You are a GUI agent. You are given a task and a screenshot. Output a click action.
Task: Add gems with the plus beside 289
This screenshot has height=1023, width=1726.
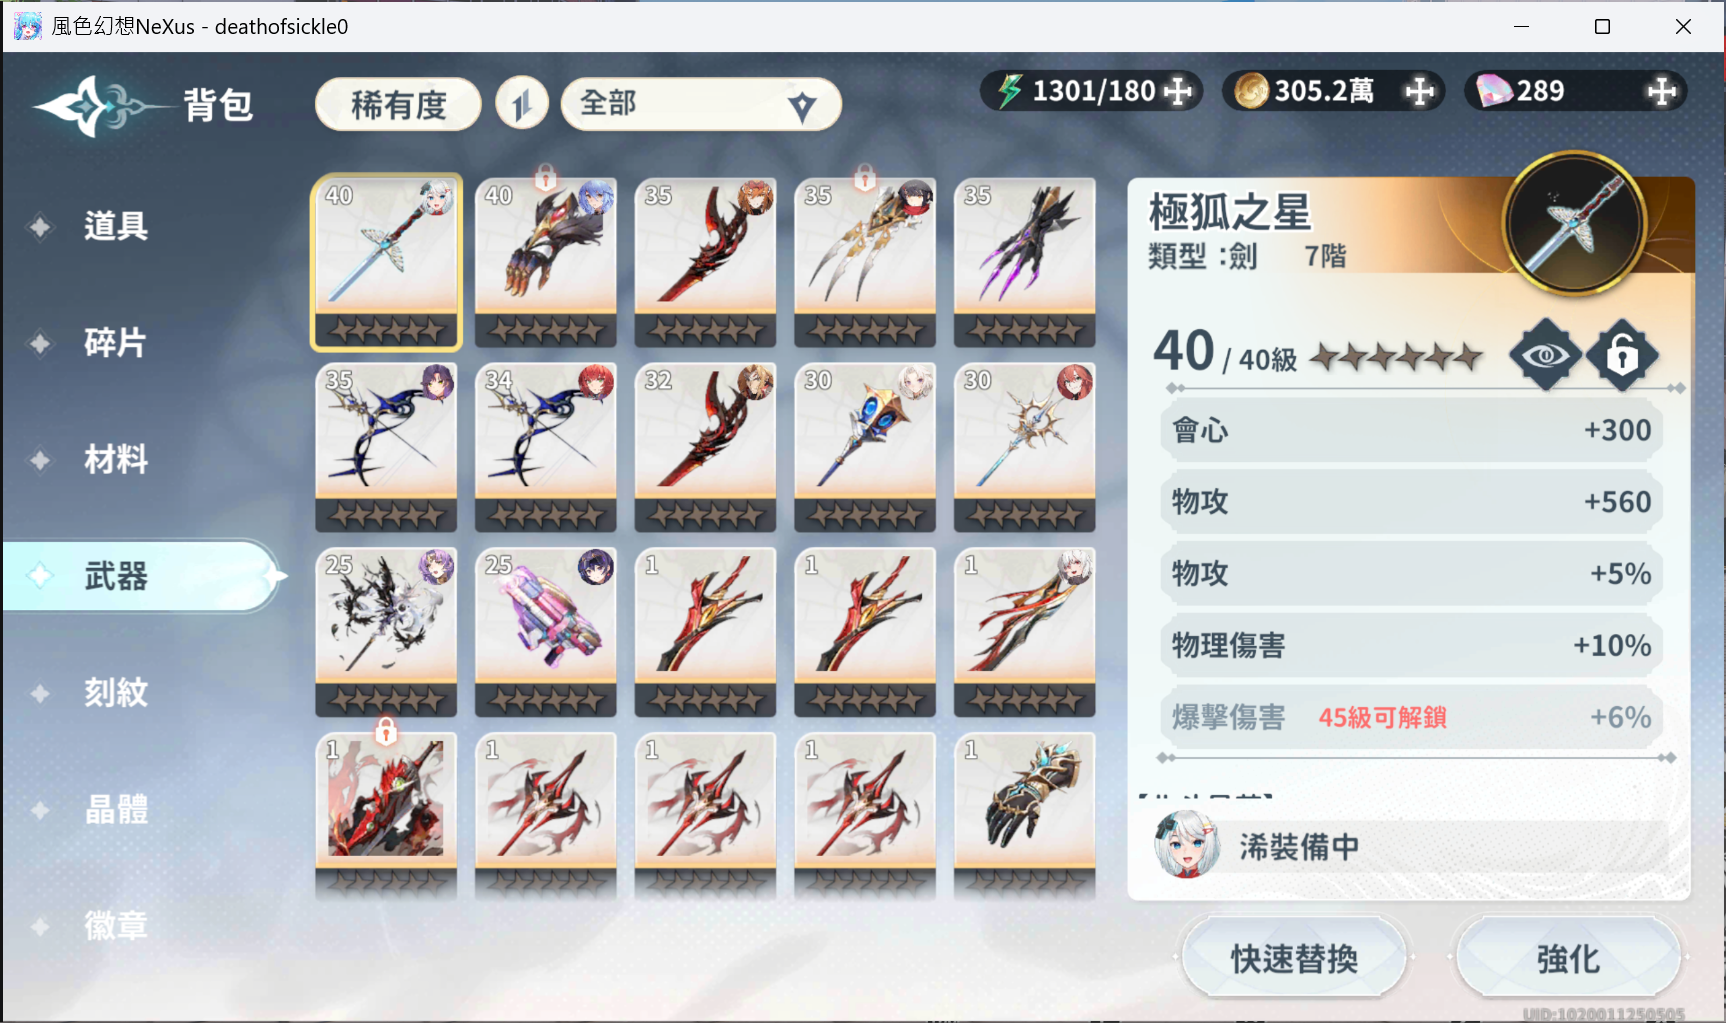1662,91
